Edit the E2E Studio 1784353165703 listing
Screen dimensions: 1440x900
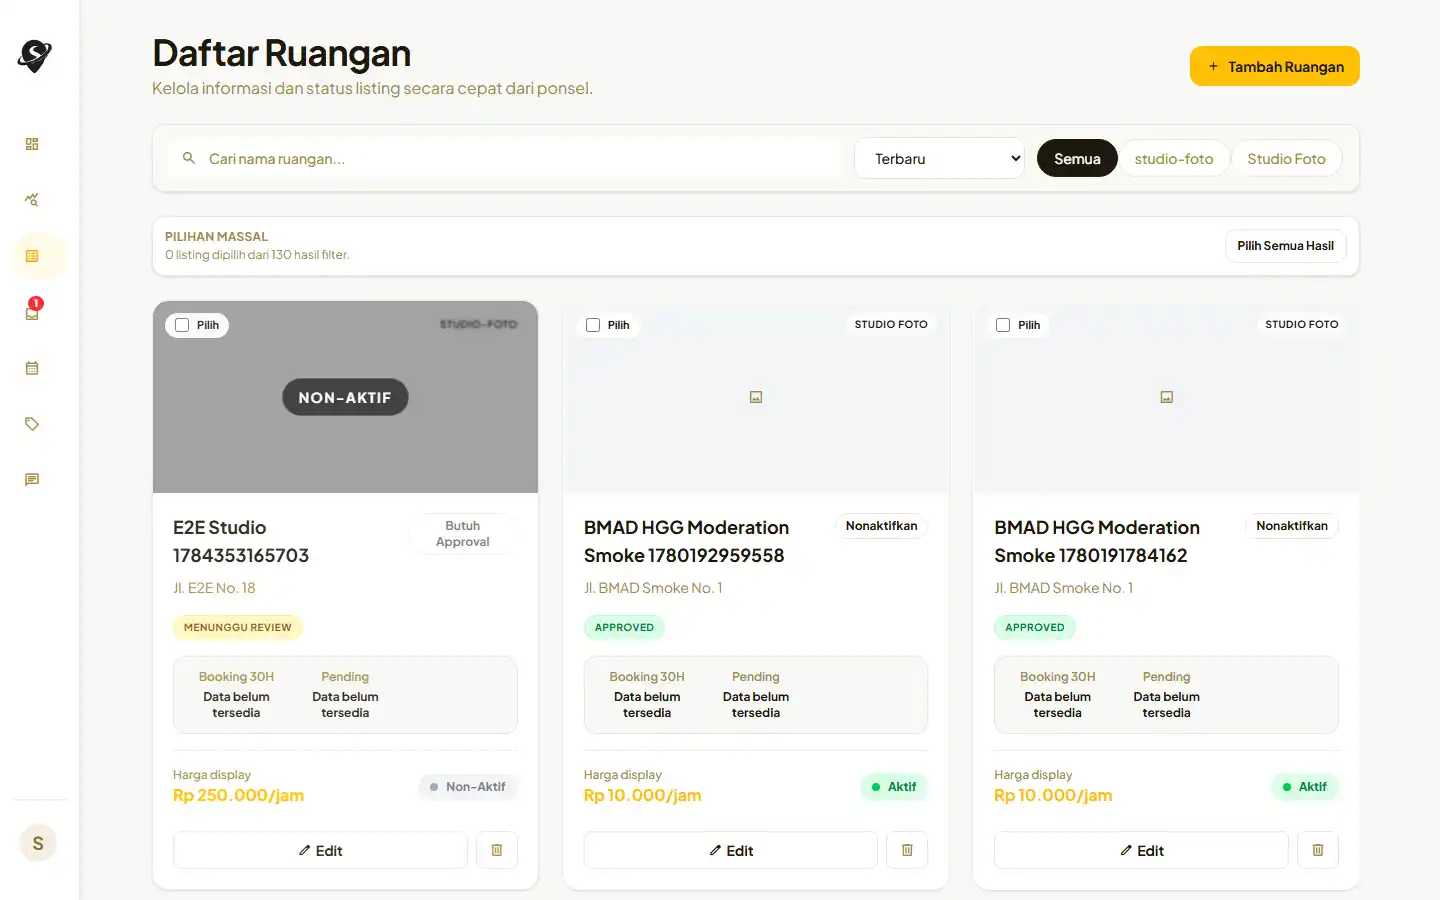tap(320, 850)
